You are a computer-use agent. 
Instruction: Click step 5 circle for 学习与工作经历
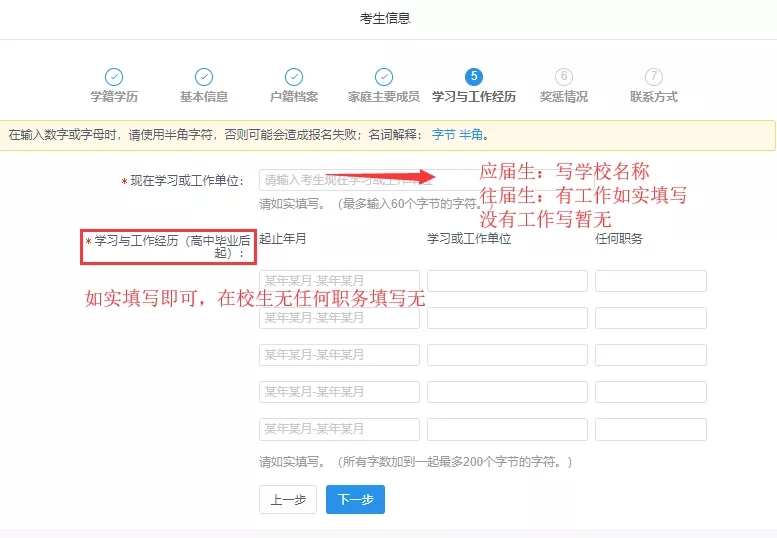tap(474, 77)
